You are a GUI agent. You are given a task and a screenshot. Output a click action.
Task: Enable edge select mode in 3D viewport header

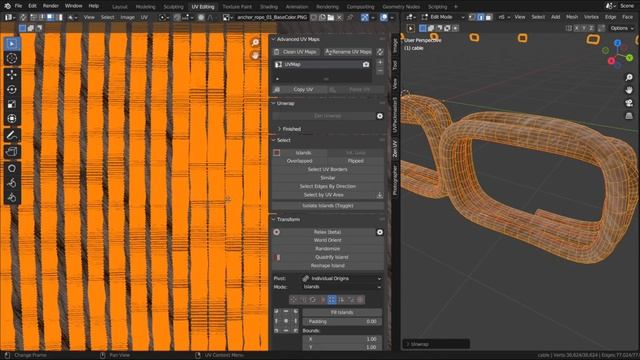480,17
